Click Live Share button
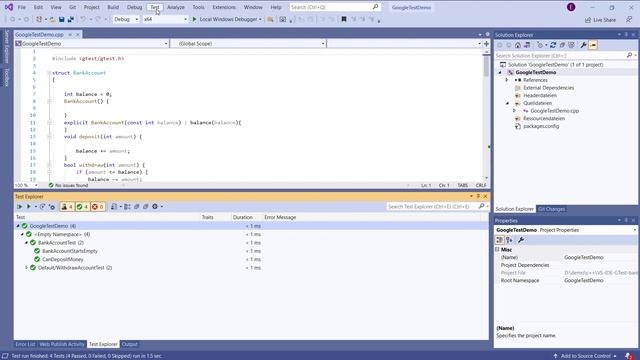Screen dimensions: 640x360 (x=600, y=20)
